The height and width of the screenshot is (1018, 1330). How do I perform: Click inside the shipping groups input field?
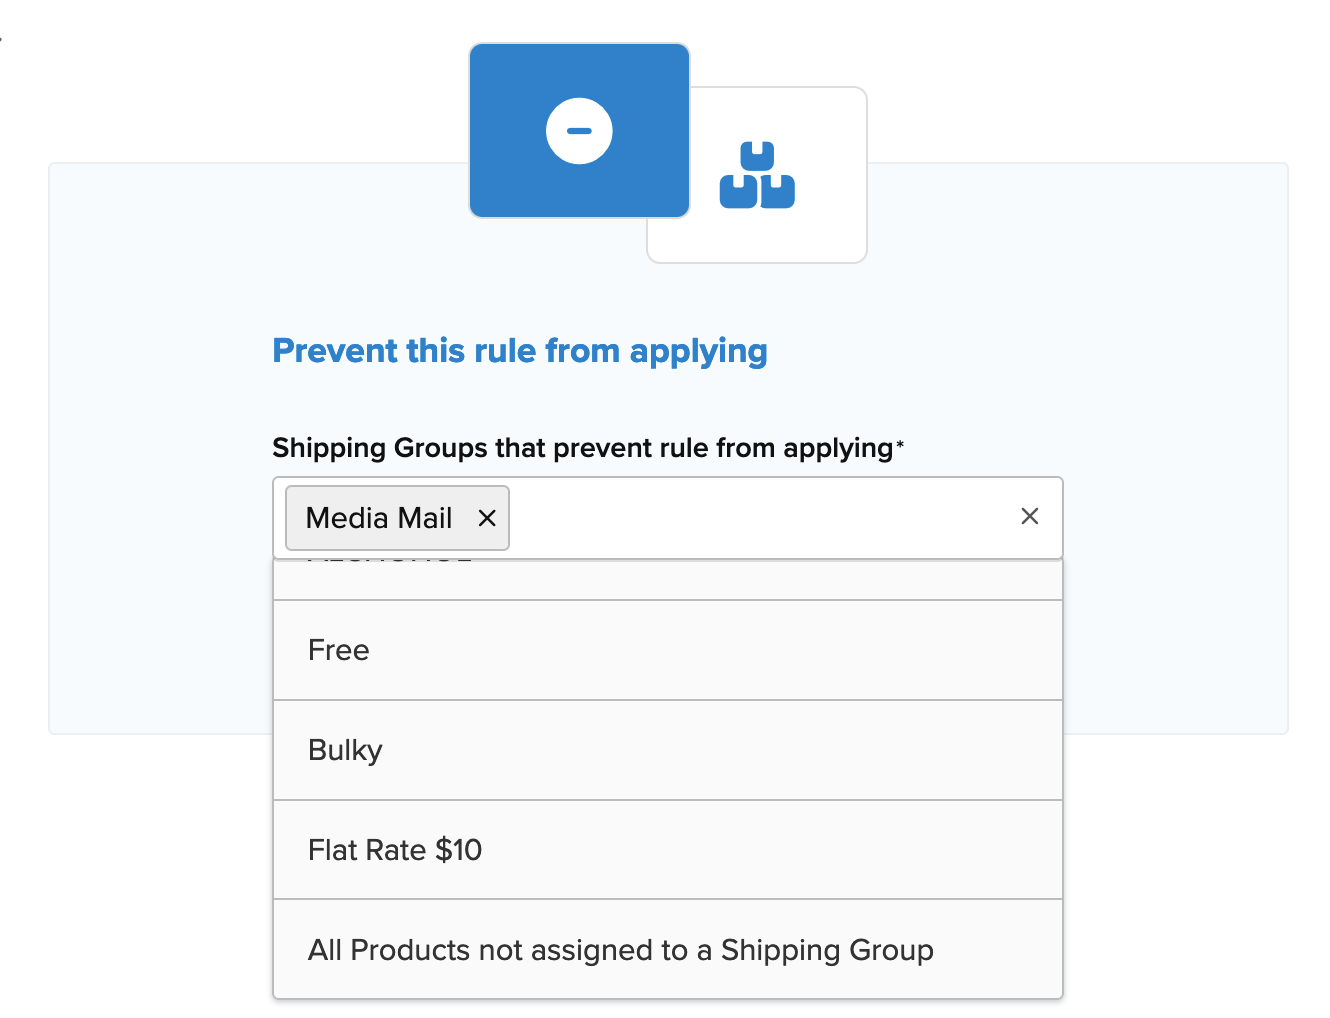760,518
